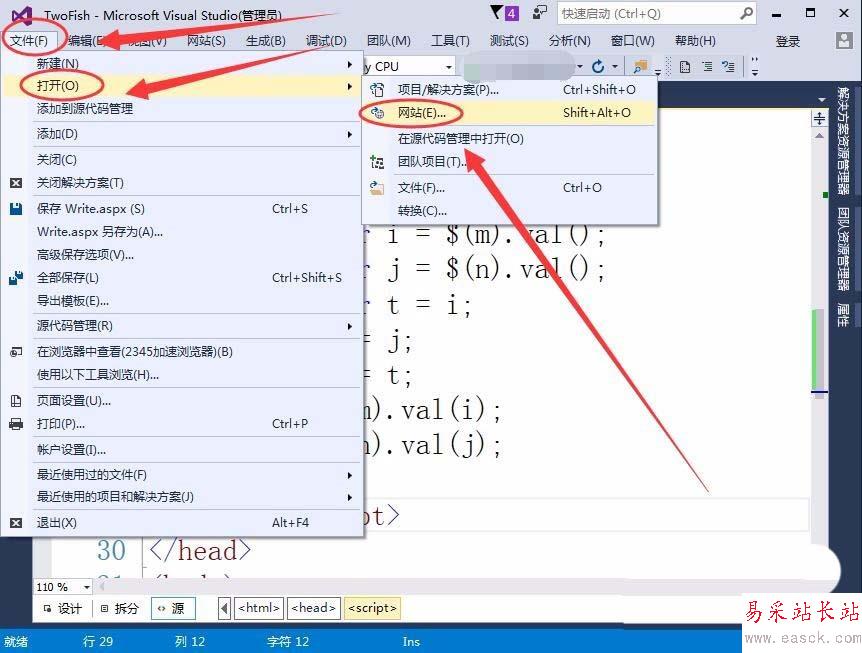Image resolution: width=862 pixels, height=653 pixels.
Task: Open the 调试(D) menu
Action: (326, 41)
